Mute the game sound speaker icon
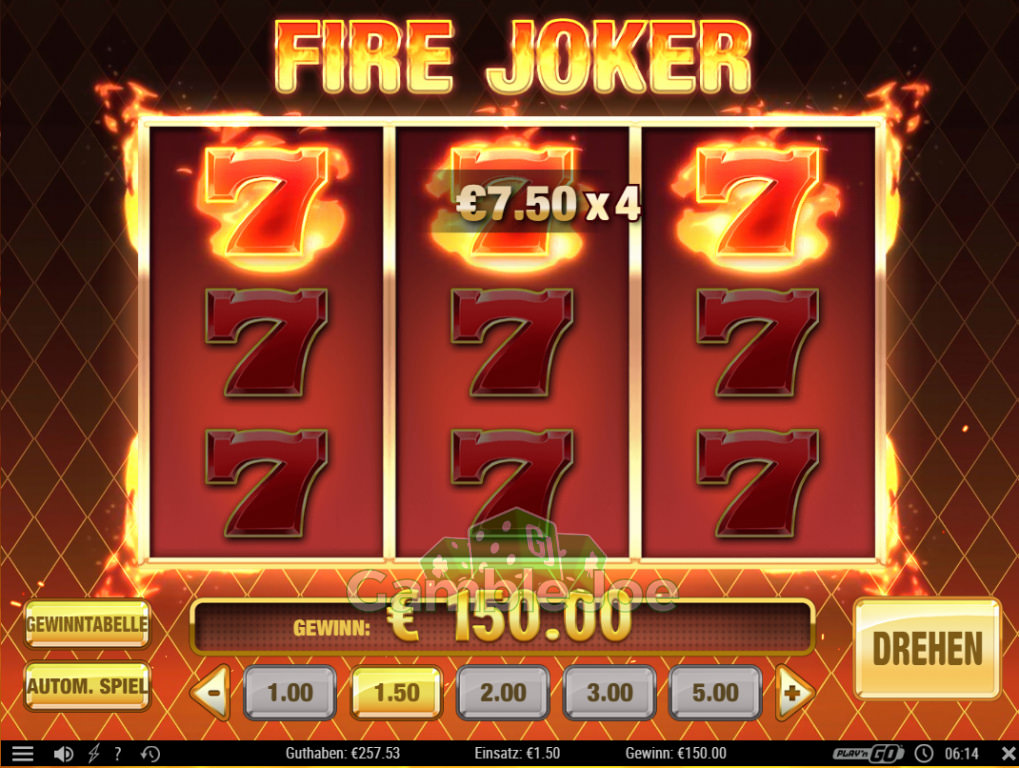The height and width of the screenshot is (768, 1019). click(63, 754)
